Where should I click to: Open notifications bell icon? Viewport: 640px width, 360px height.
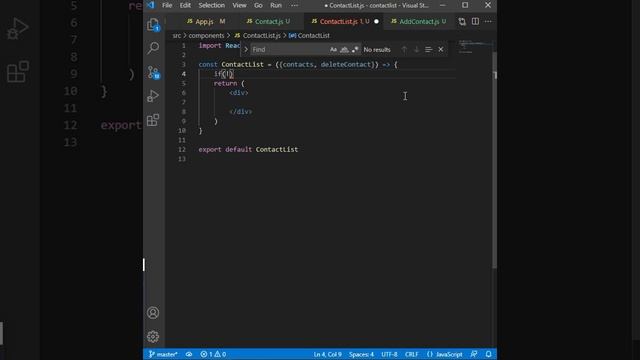(x=488, y=354)
